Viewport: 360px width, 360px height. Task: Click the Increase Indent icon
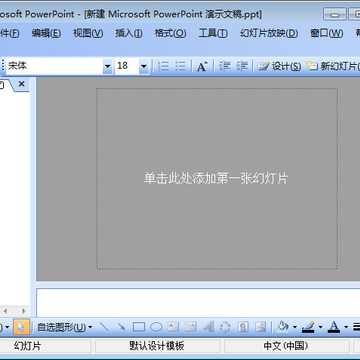click(242, 66)
